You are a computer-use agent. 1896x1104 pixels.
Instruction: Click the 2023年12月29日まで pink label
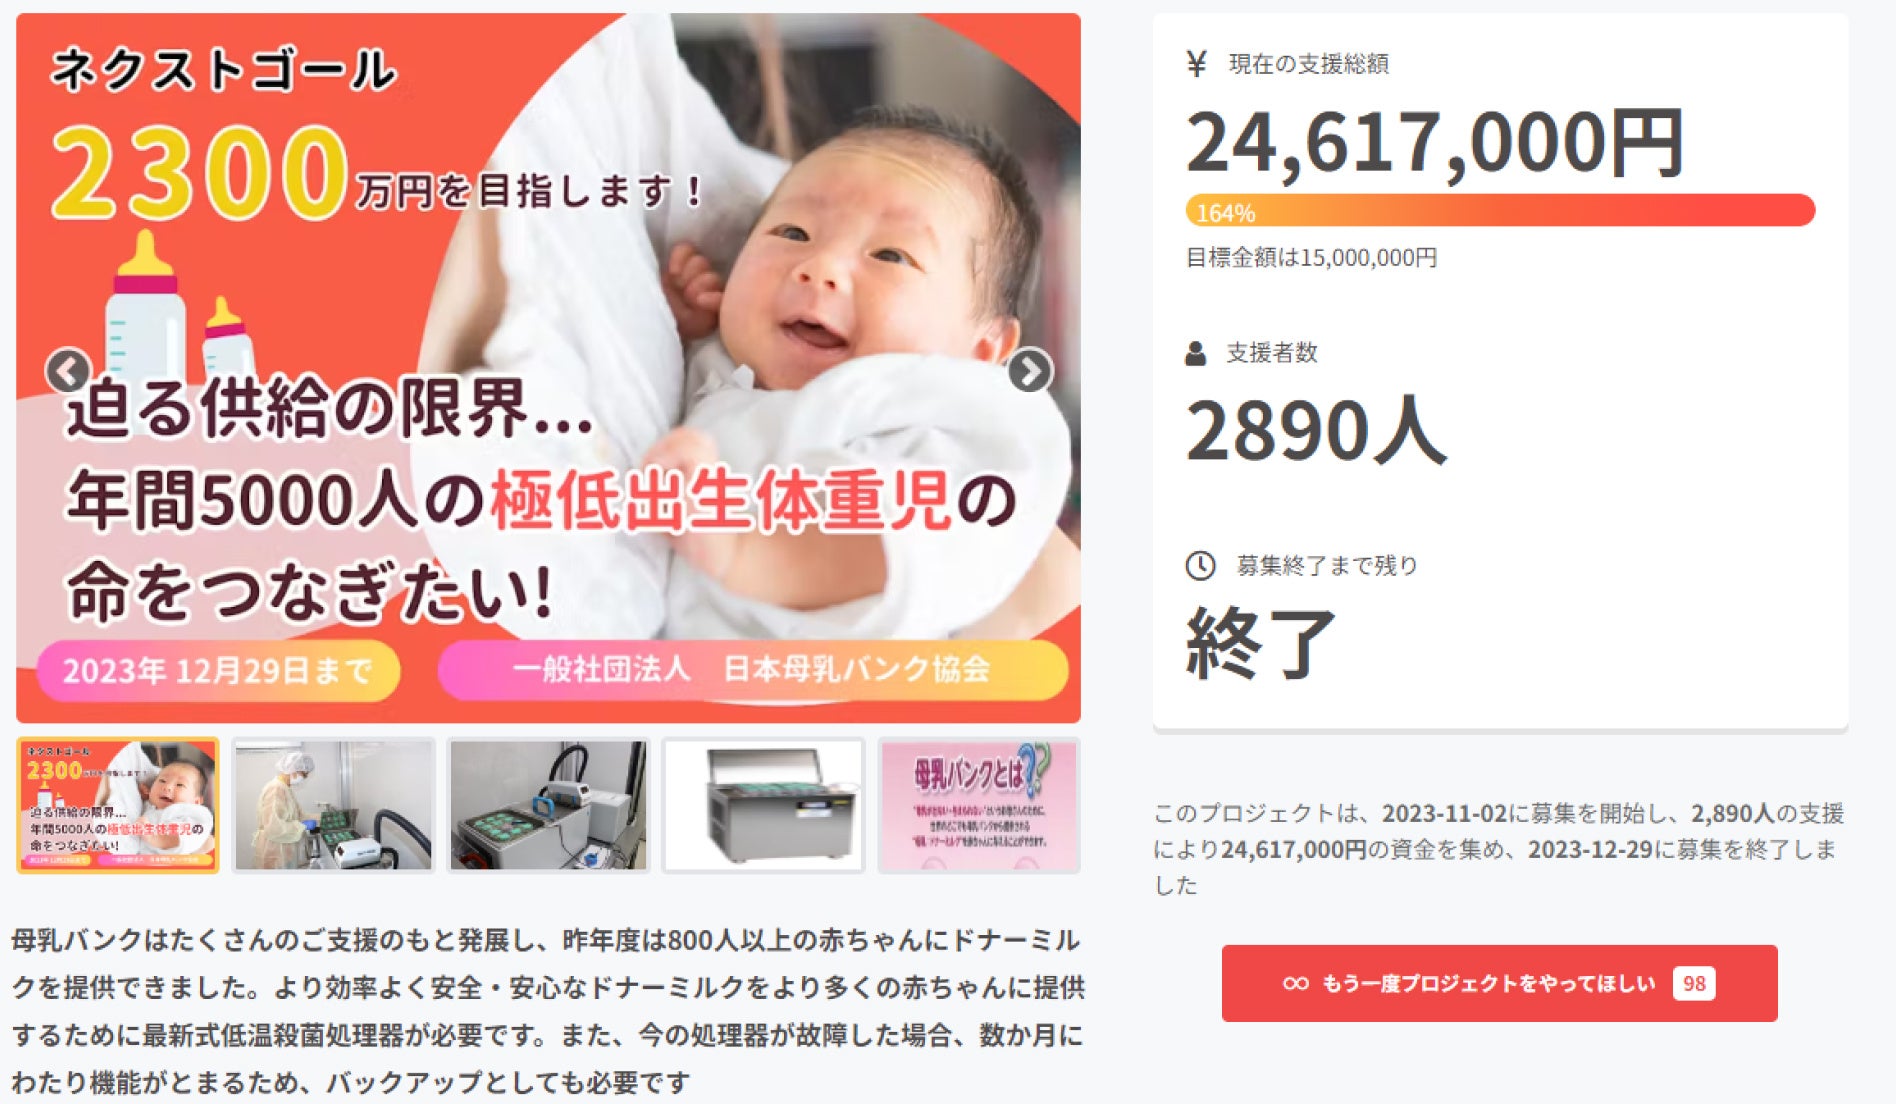tap(218, 670)
